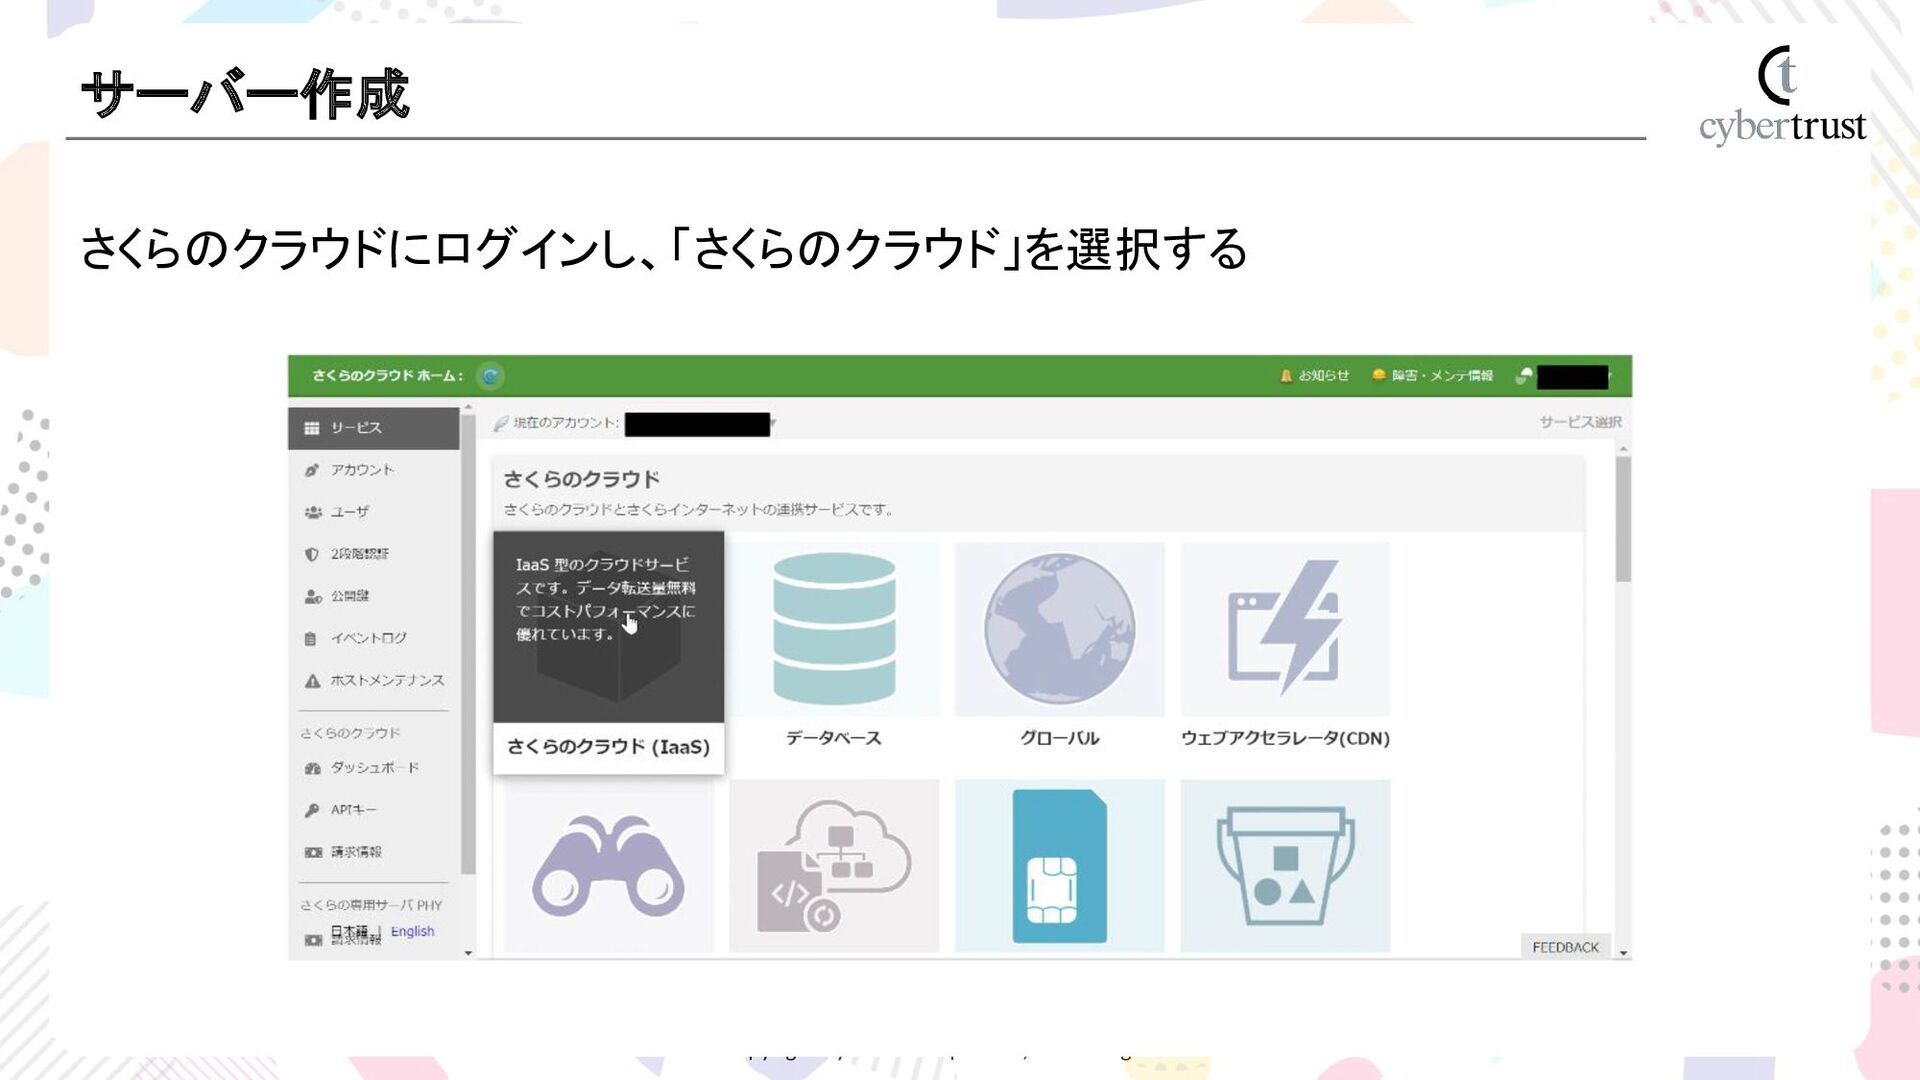Open the SIM card service tile
Screen dimensions: 1920x1080
tap(1059, 866)
